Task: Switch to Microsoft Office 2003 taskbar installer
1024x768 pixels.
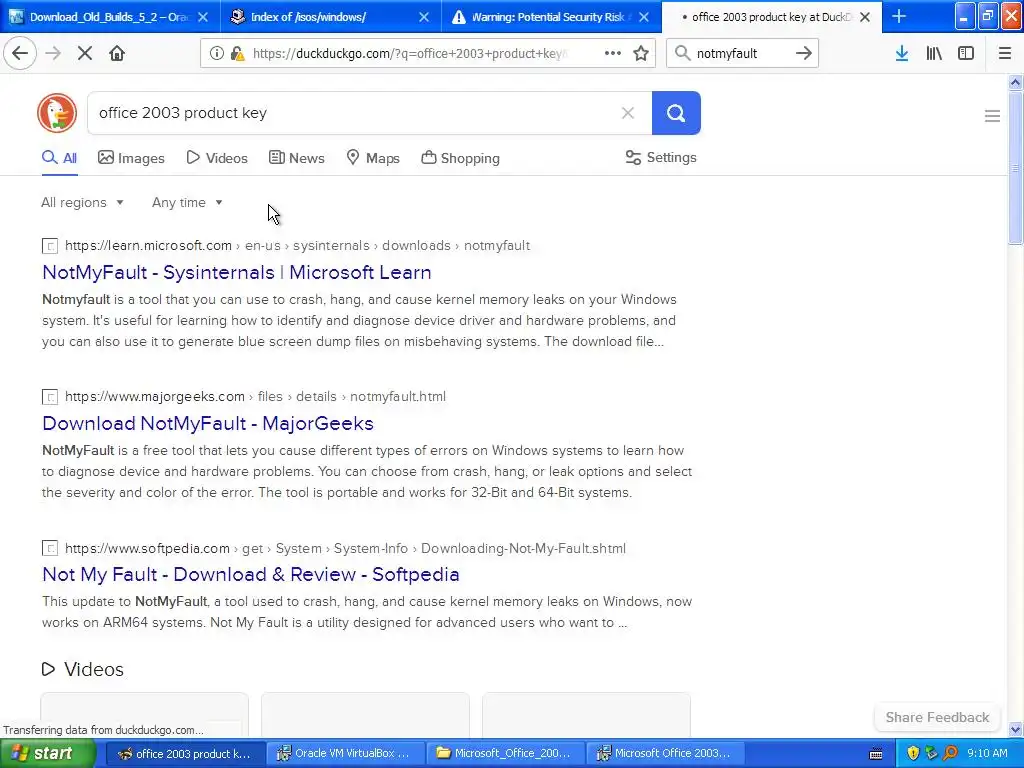Action: pos(664,753)
